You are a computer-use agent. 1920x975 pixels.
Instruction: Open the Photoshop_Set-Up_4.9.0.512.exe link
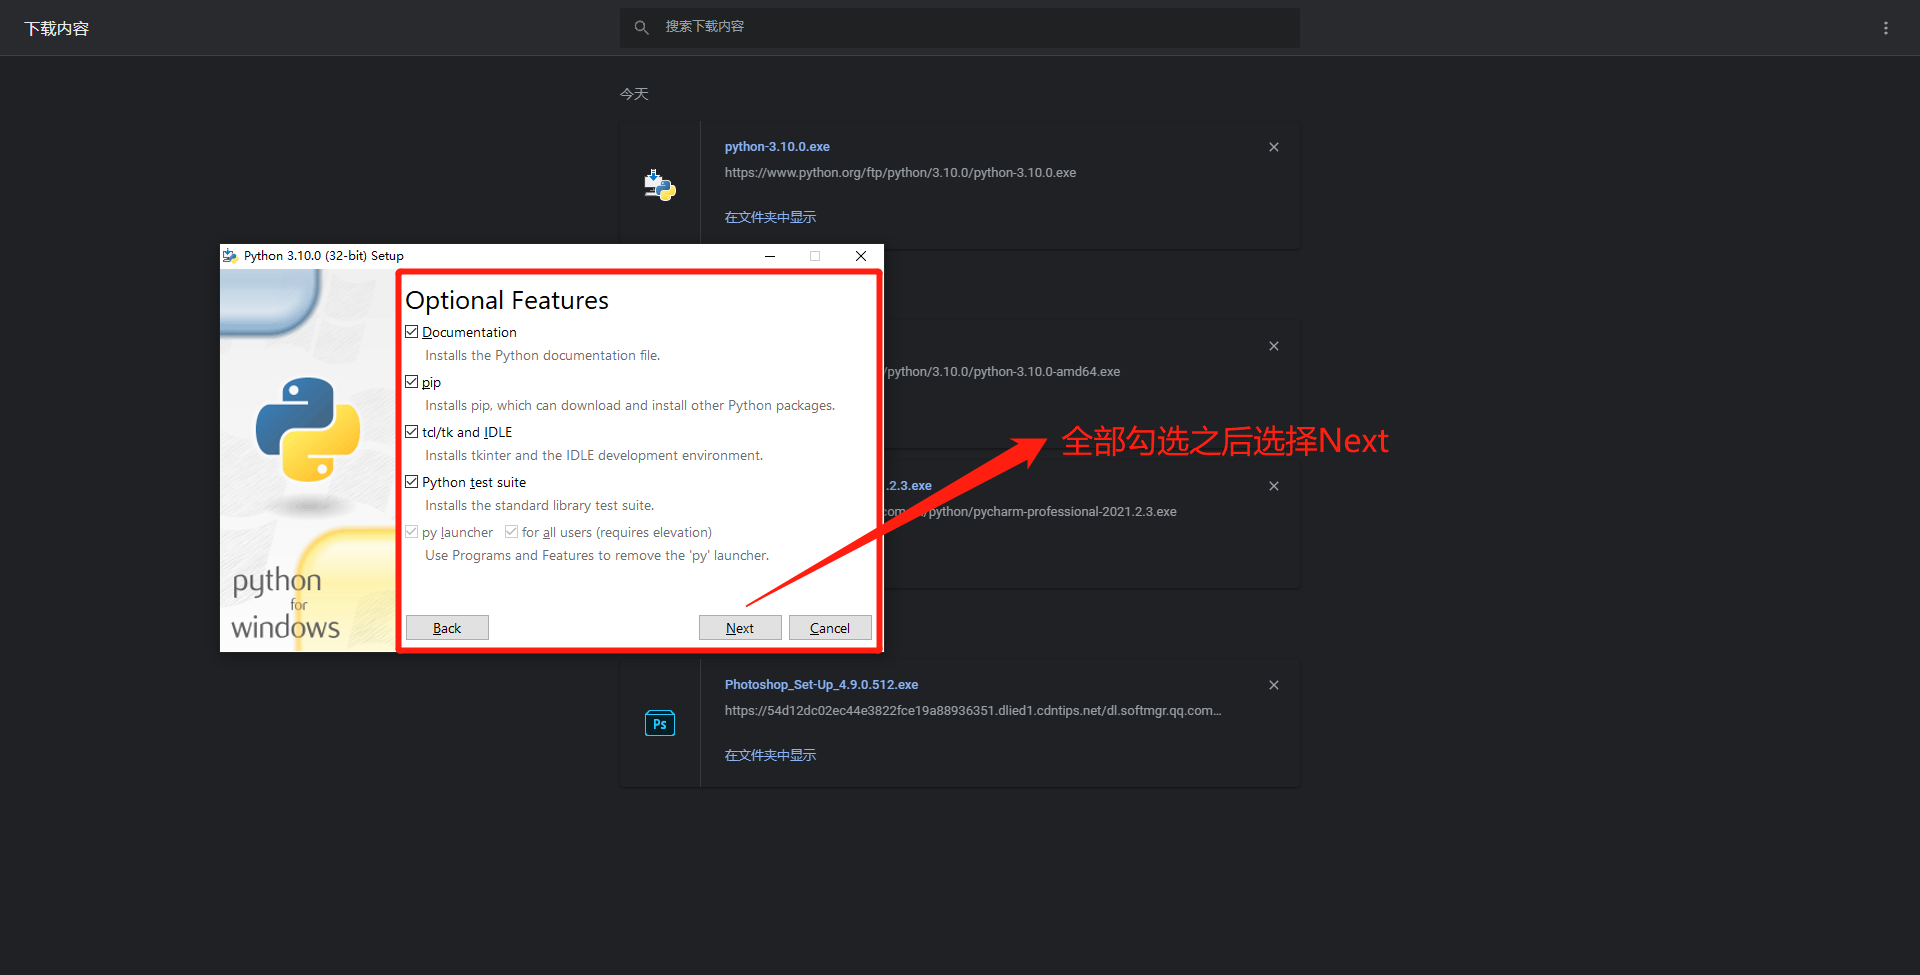point(821,685)
